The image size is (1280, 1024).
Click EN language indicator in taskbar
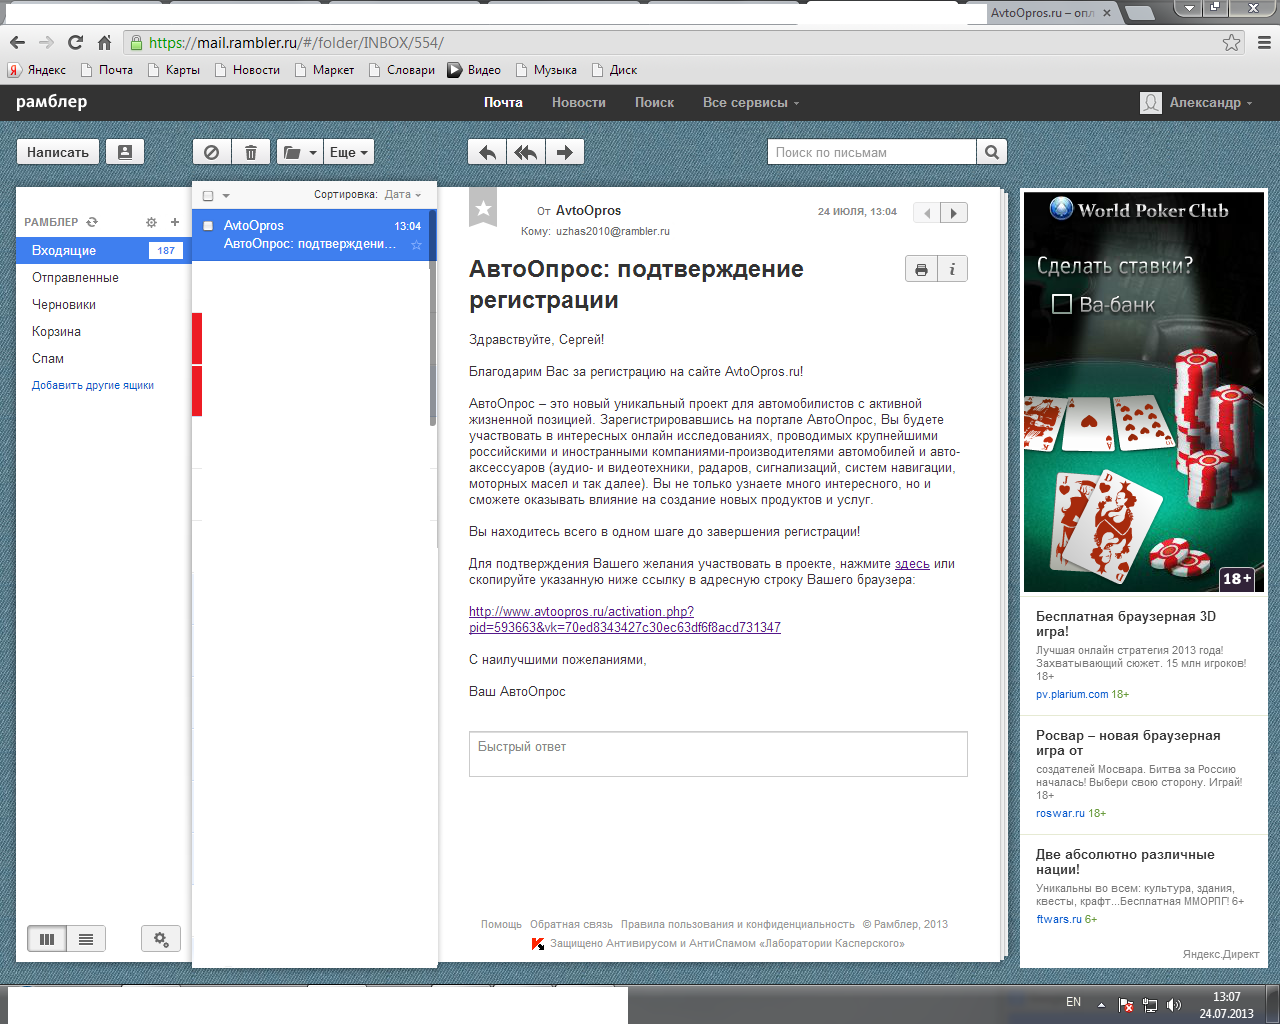click(1073, 1002)
